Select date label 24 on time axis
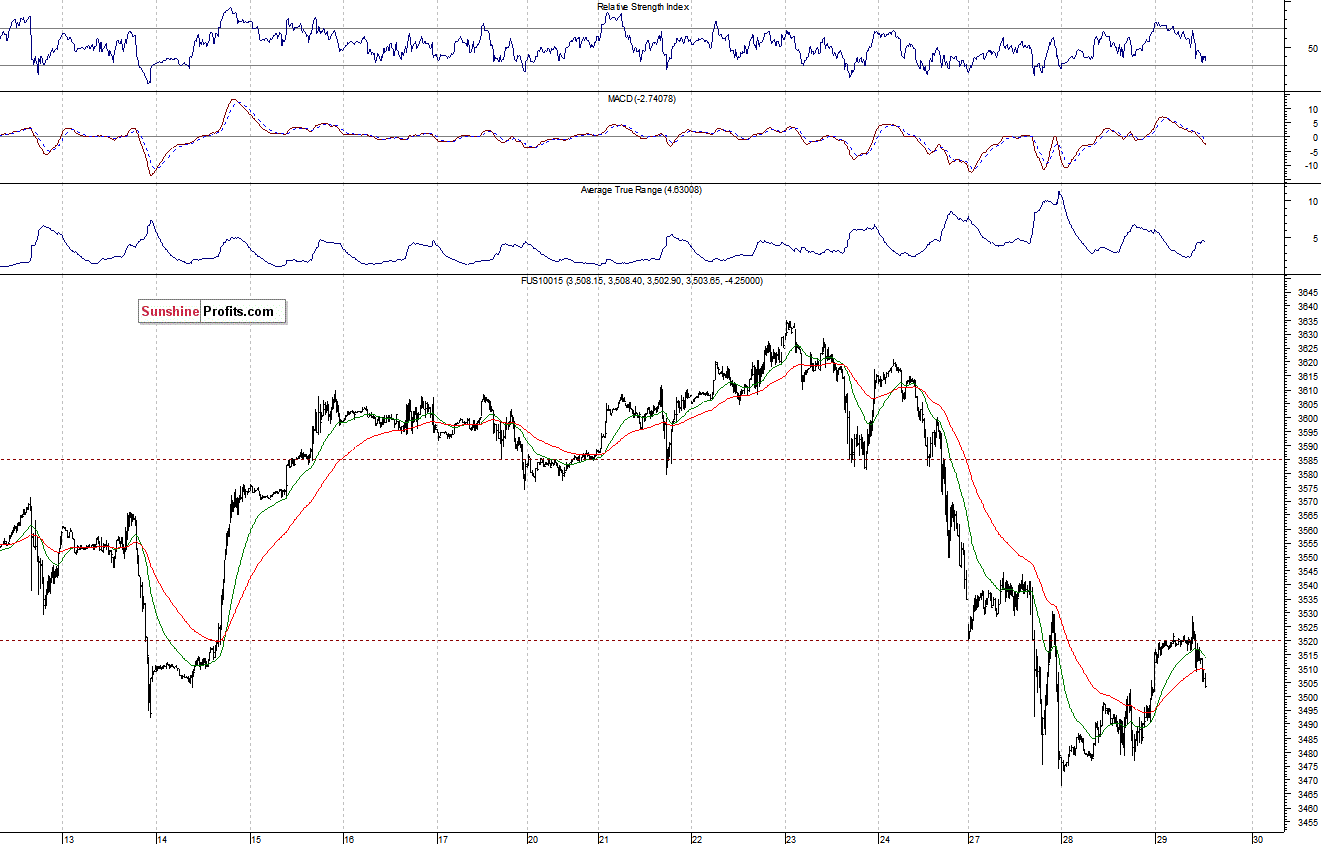The width and height of the screenshot is (1321, 844). point(884,838)
